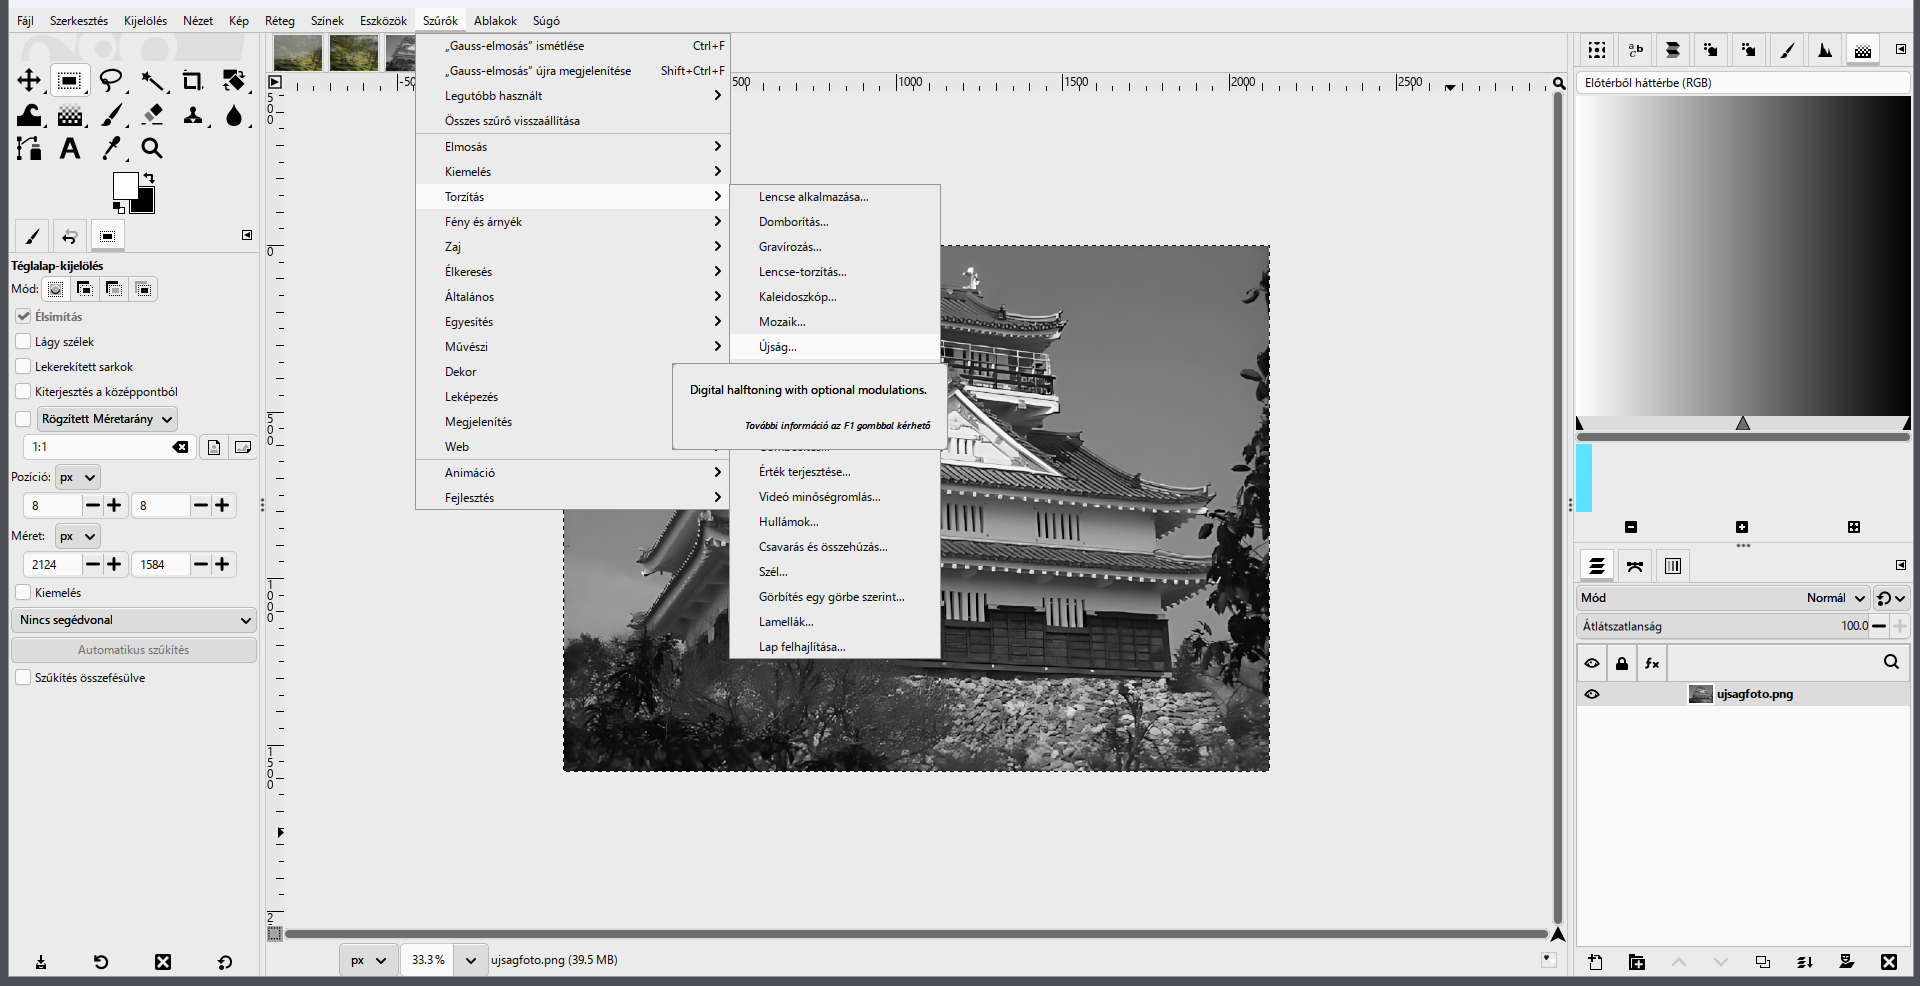Choose Újság... from the Torzítás submenu

[835, 347]
